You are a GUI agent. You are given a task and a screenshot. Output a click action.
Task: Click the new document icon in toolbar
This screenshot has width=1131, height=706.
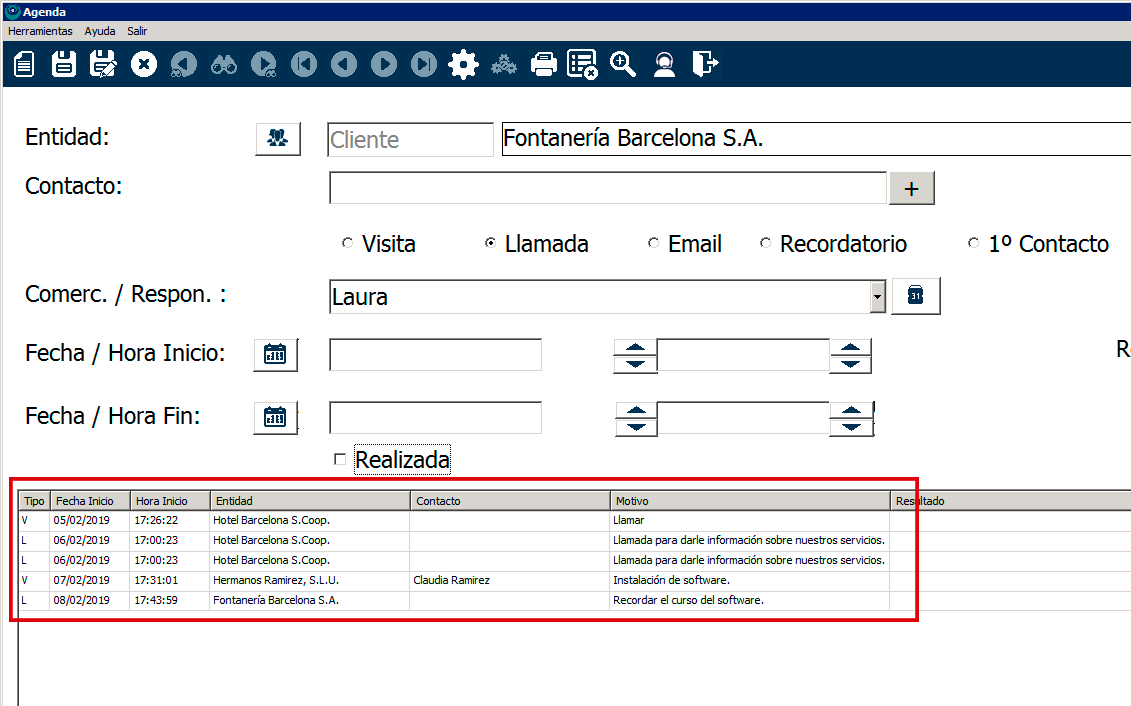click(24, 65)
